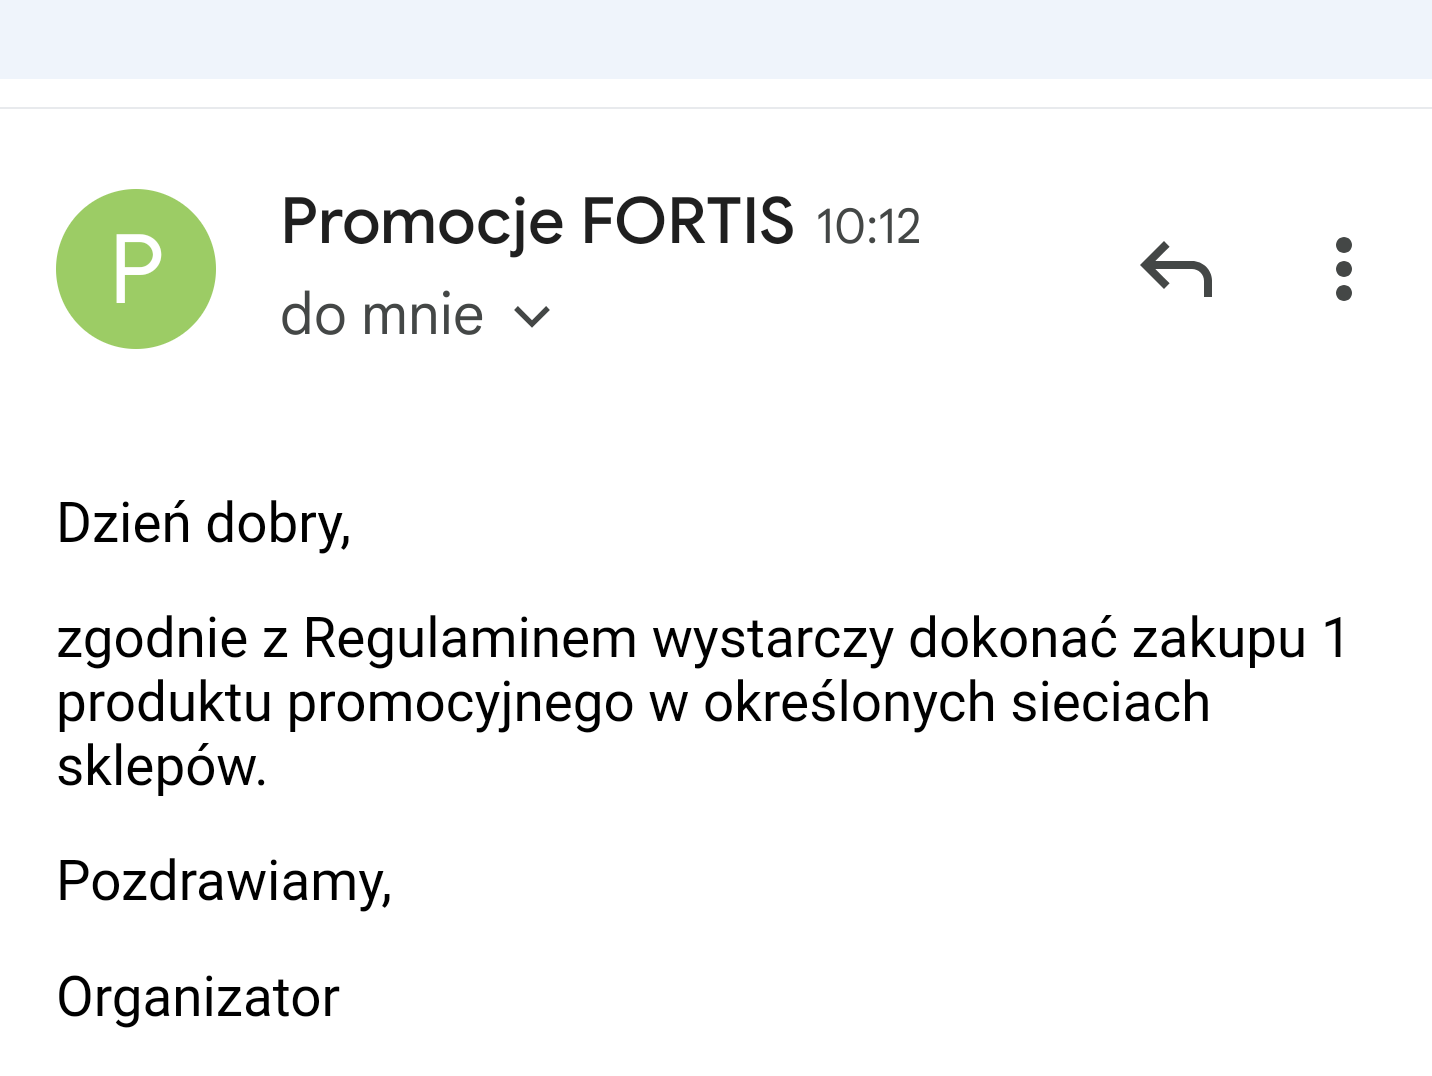
Task: Click the "Pozdrawiamy," closing line
Action: (x=224, y=882)
